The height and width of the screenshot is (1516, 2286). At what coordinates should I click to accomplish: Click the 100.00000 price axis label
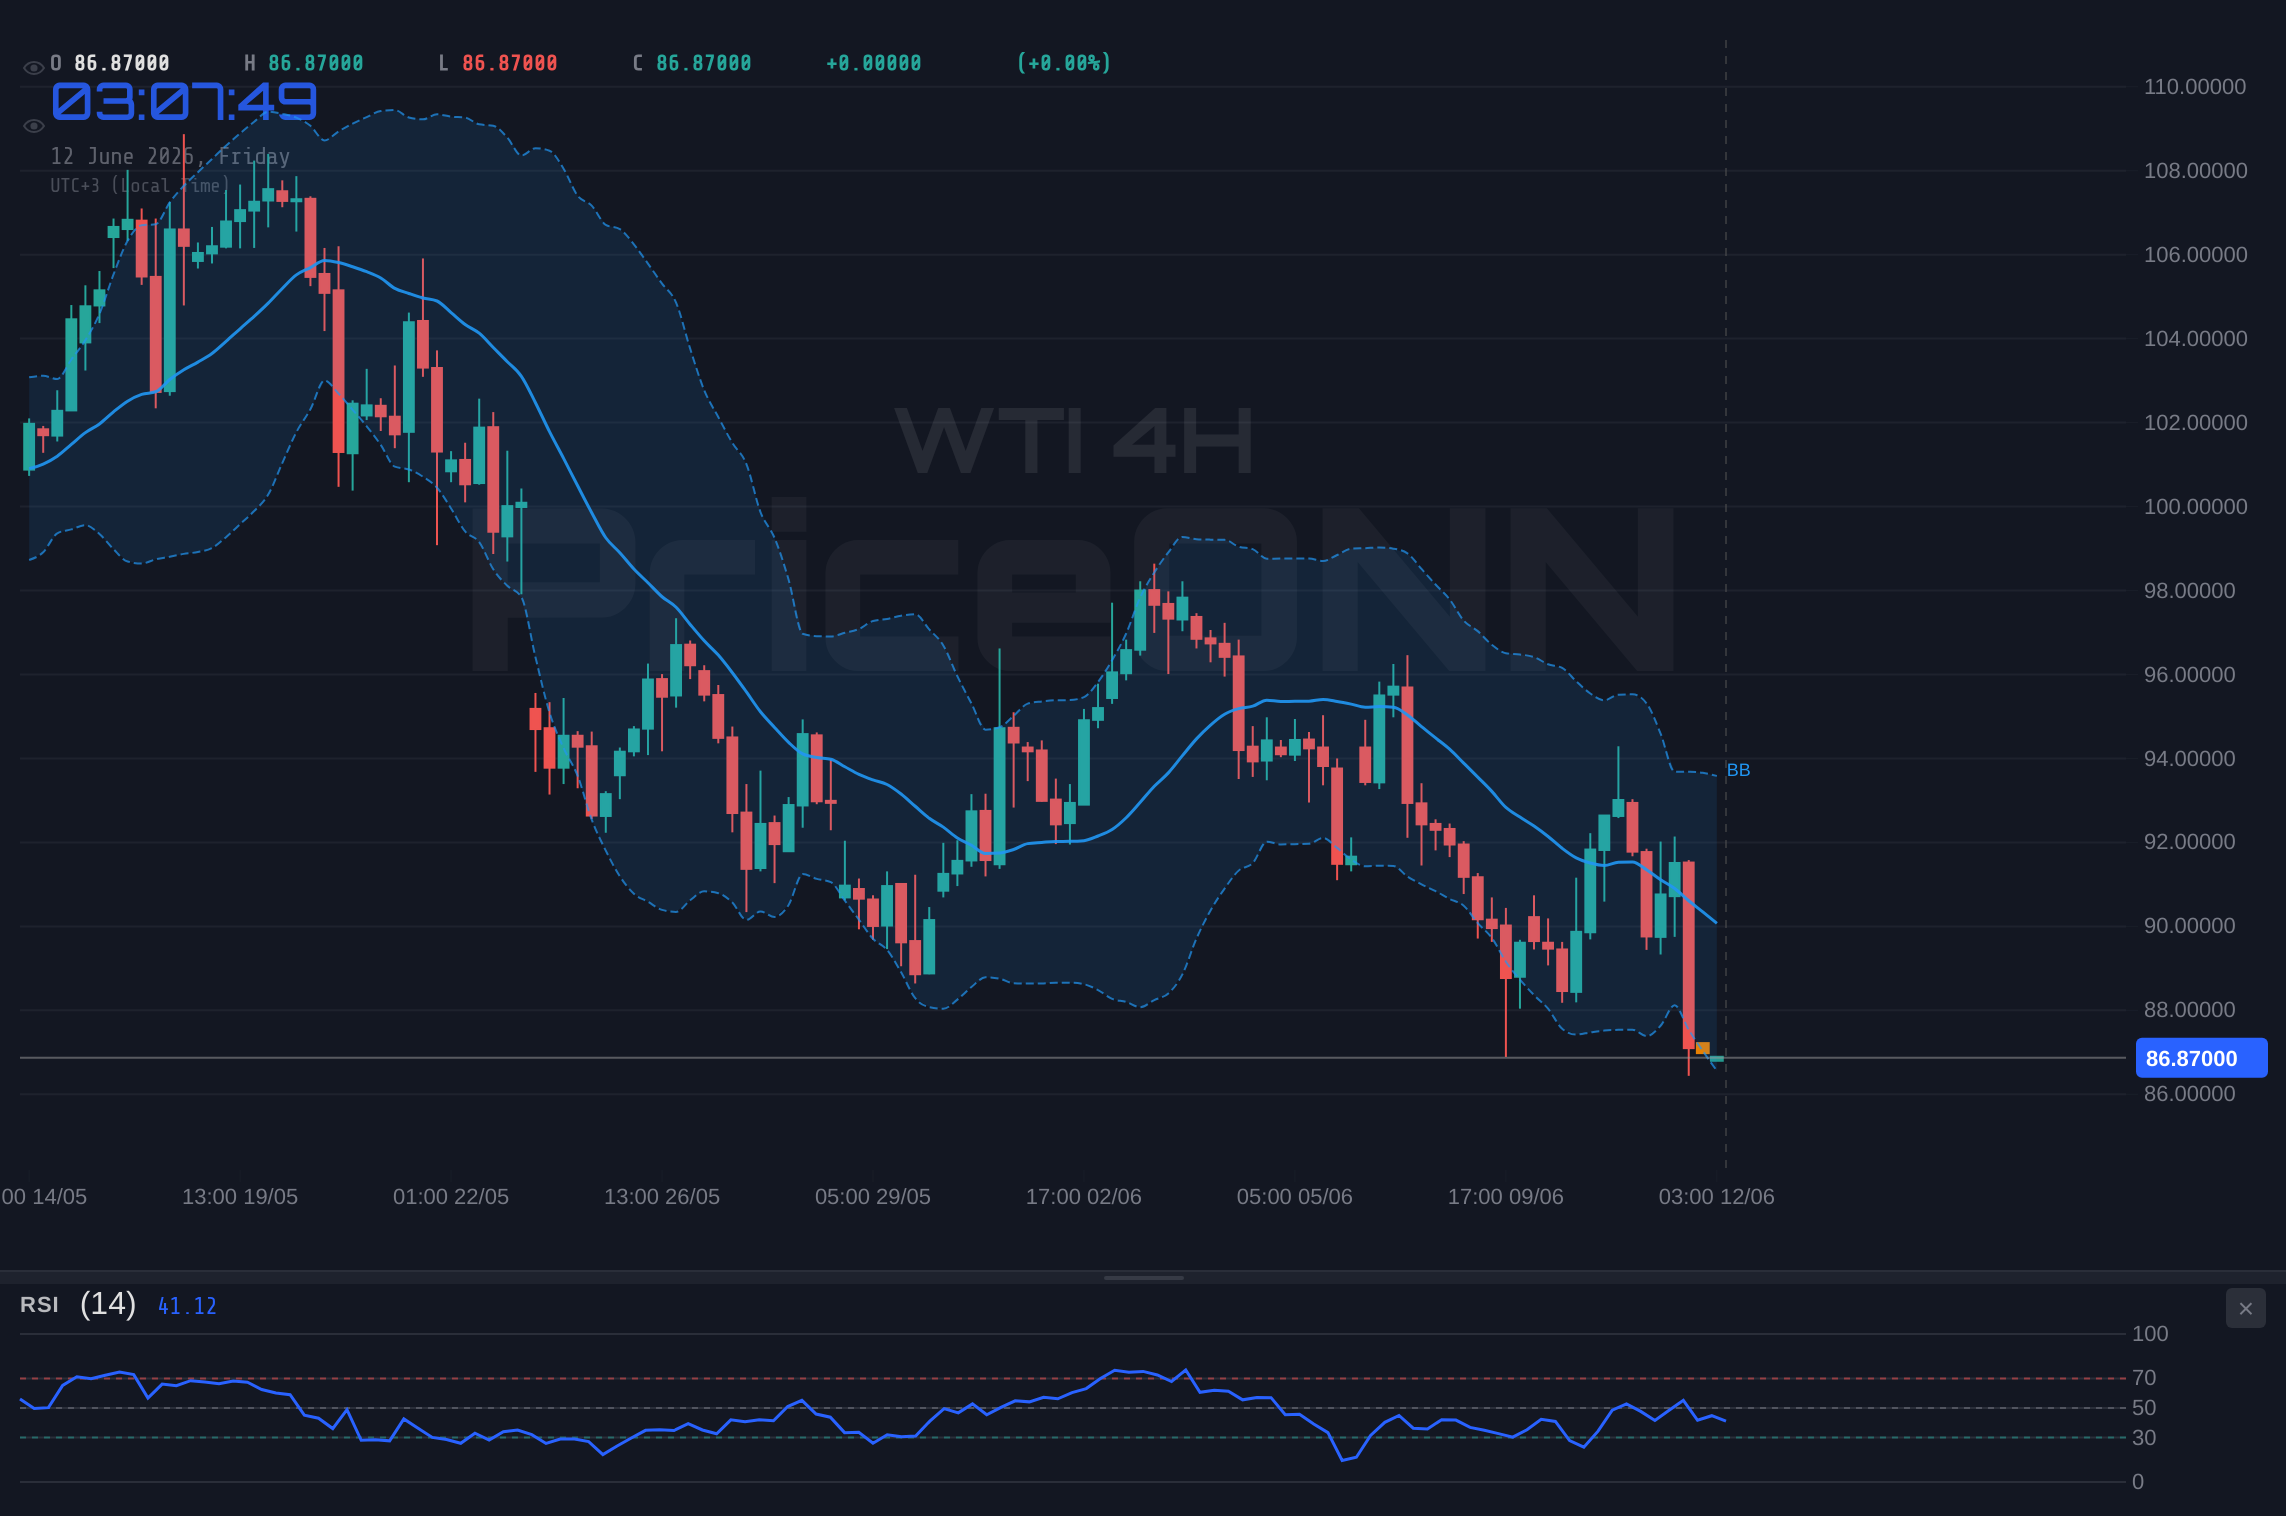click(2195, 507)
